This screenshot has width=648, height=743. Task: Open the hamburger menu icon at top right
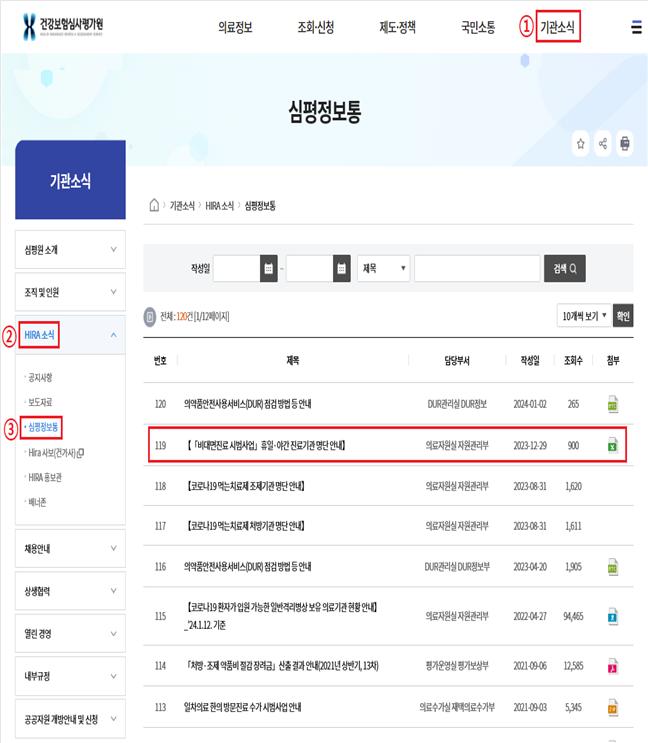(636, 27)
